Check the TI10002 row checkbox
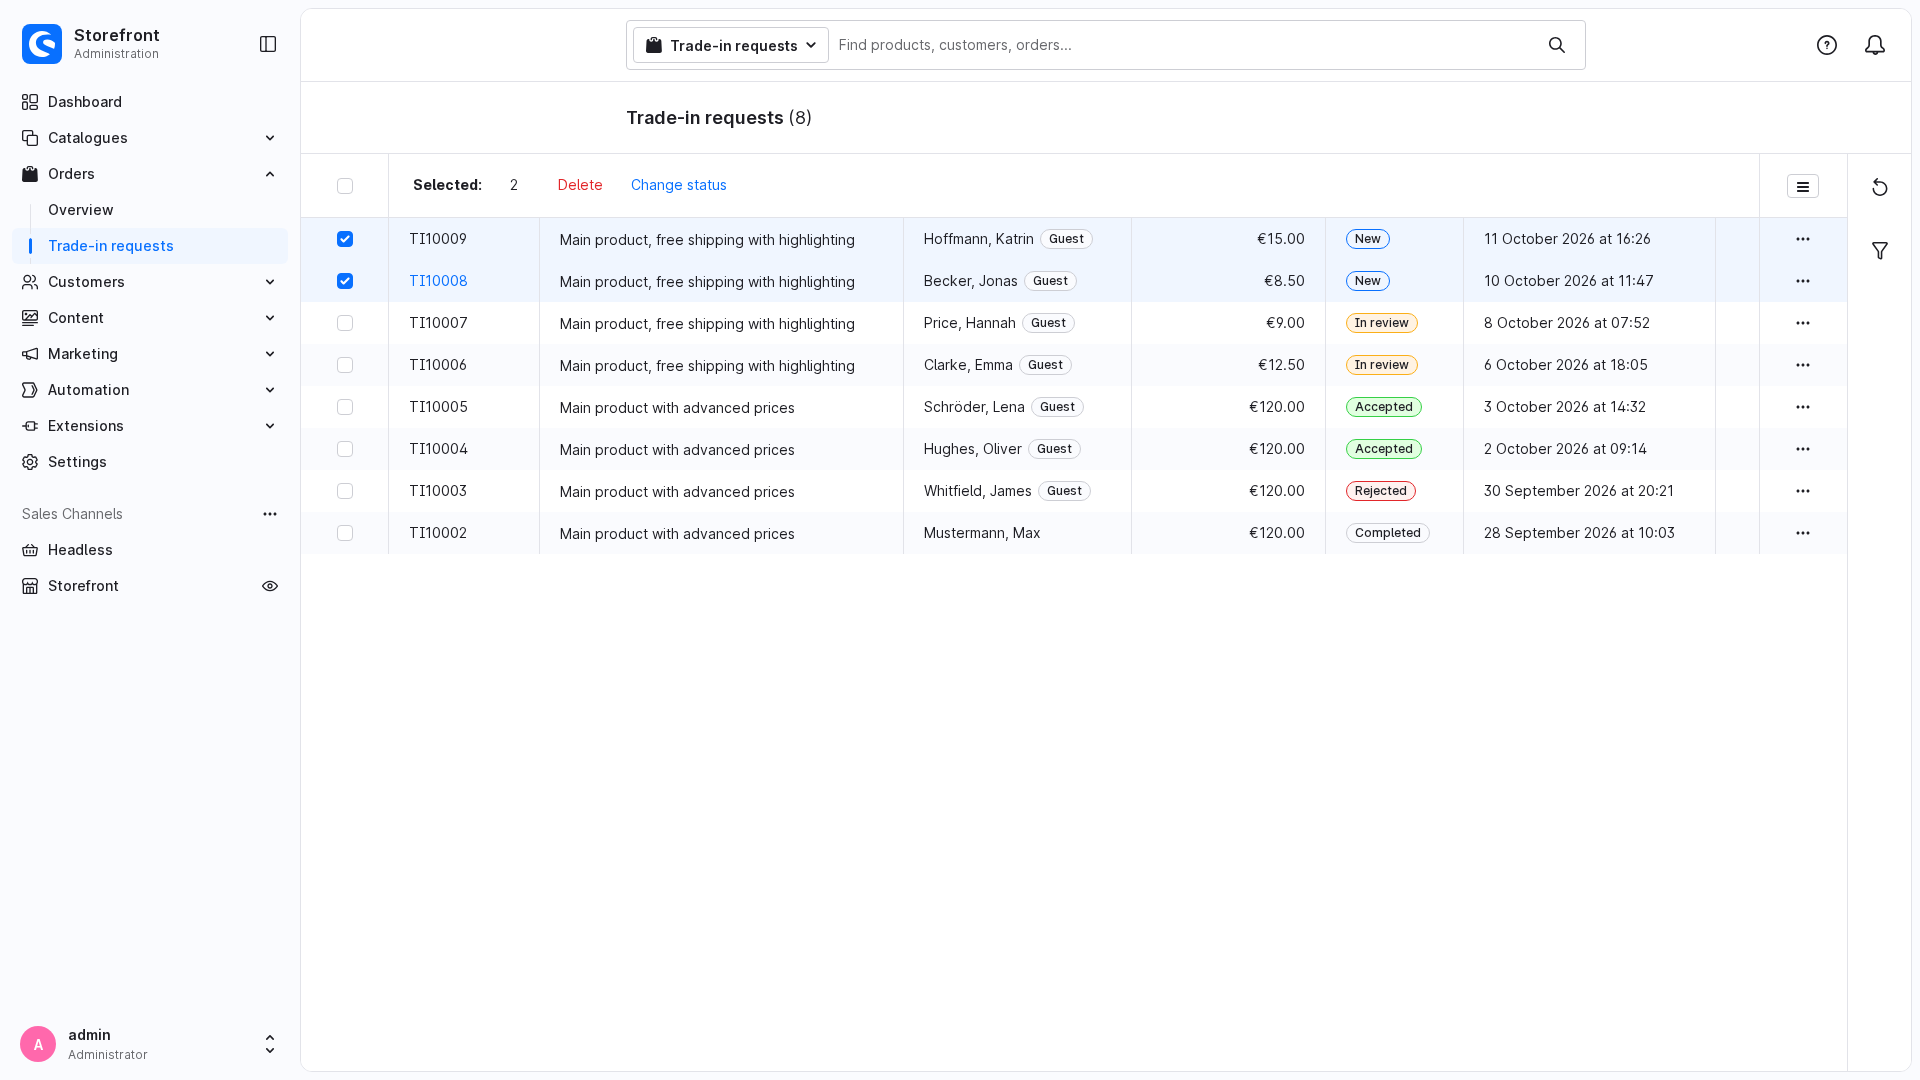The height and width of the screenshot is (1080, 1920). tap(345, 533)
